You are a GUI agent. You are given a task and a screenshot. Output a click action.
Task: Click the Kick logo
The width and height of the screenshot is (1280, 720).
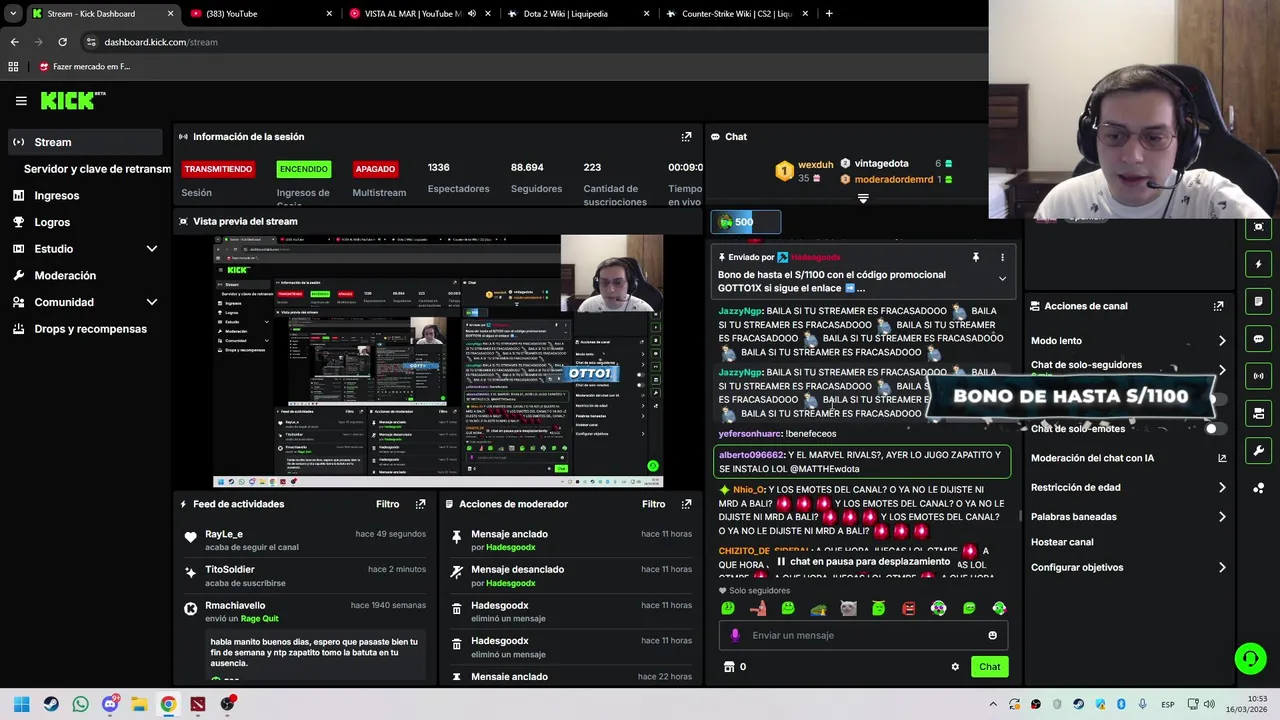[x=72, y=100]
